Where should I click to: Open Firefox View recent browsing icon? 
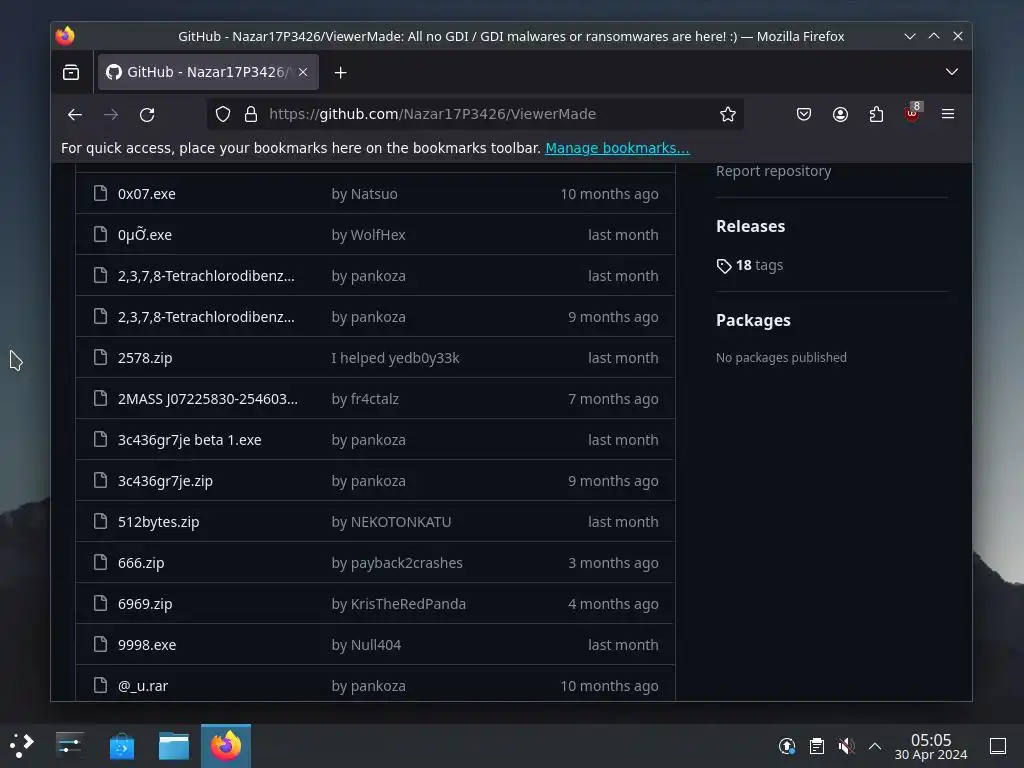tap(71, 72)
